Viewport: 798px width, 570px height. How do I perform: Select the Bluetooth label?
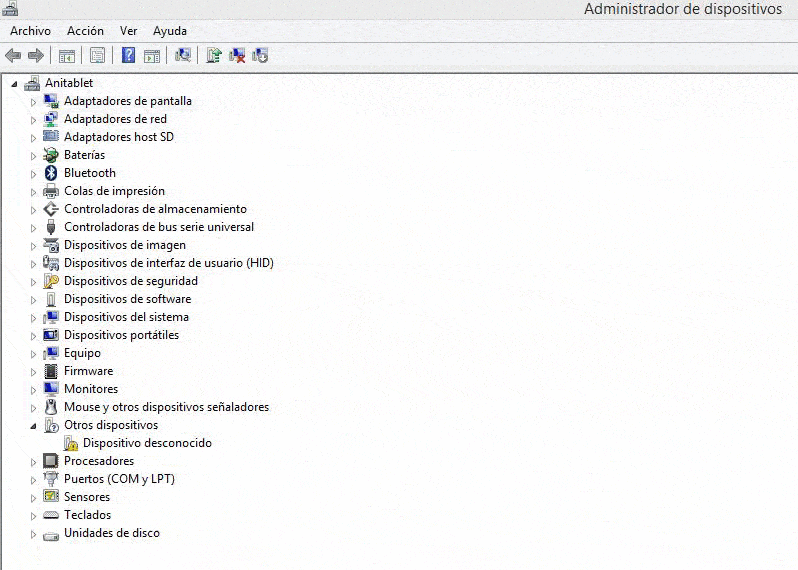pos(90,173)
